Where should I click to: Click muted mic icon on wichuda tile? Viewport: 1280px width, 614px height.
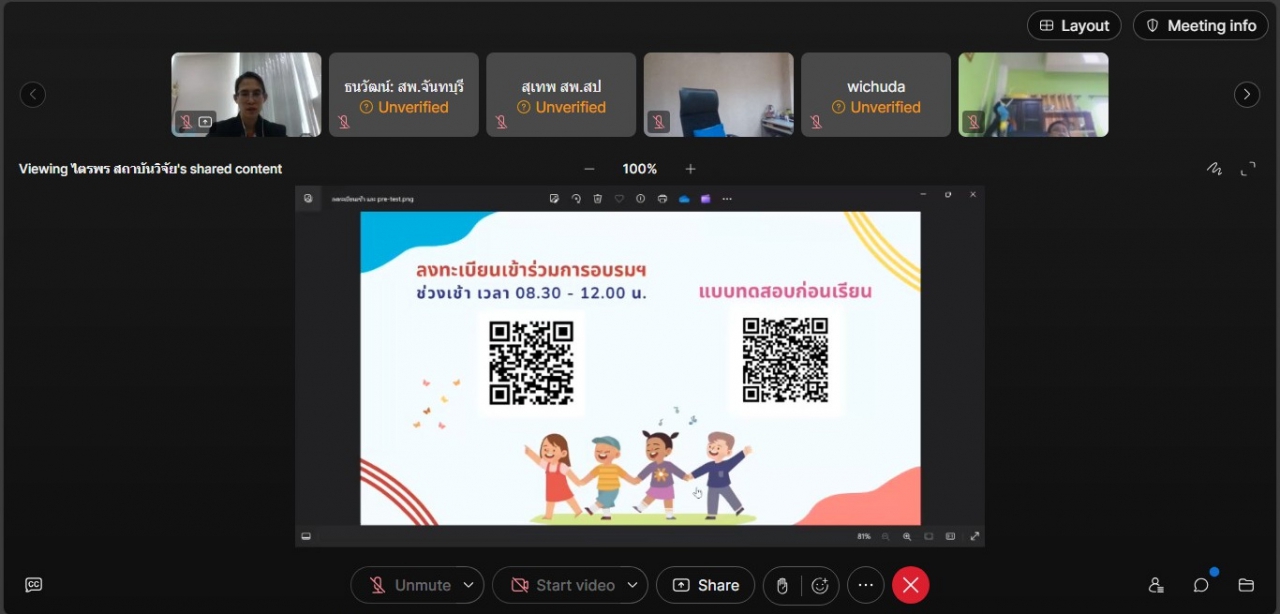tap(816, 122)
